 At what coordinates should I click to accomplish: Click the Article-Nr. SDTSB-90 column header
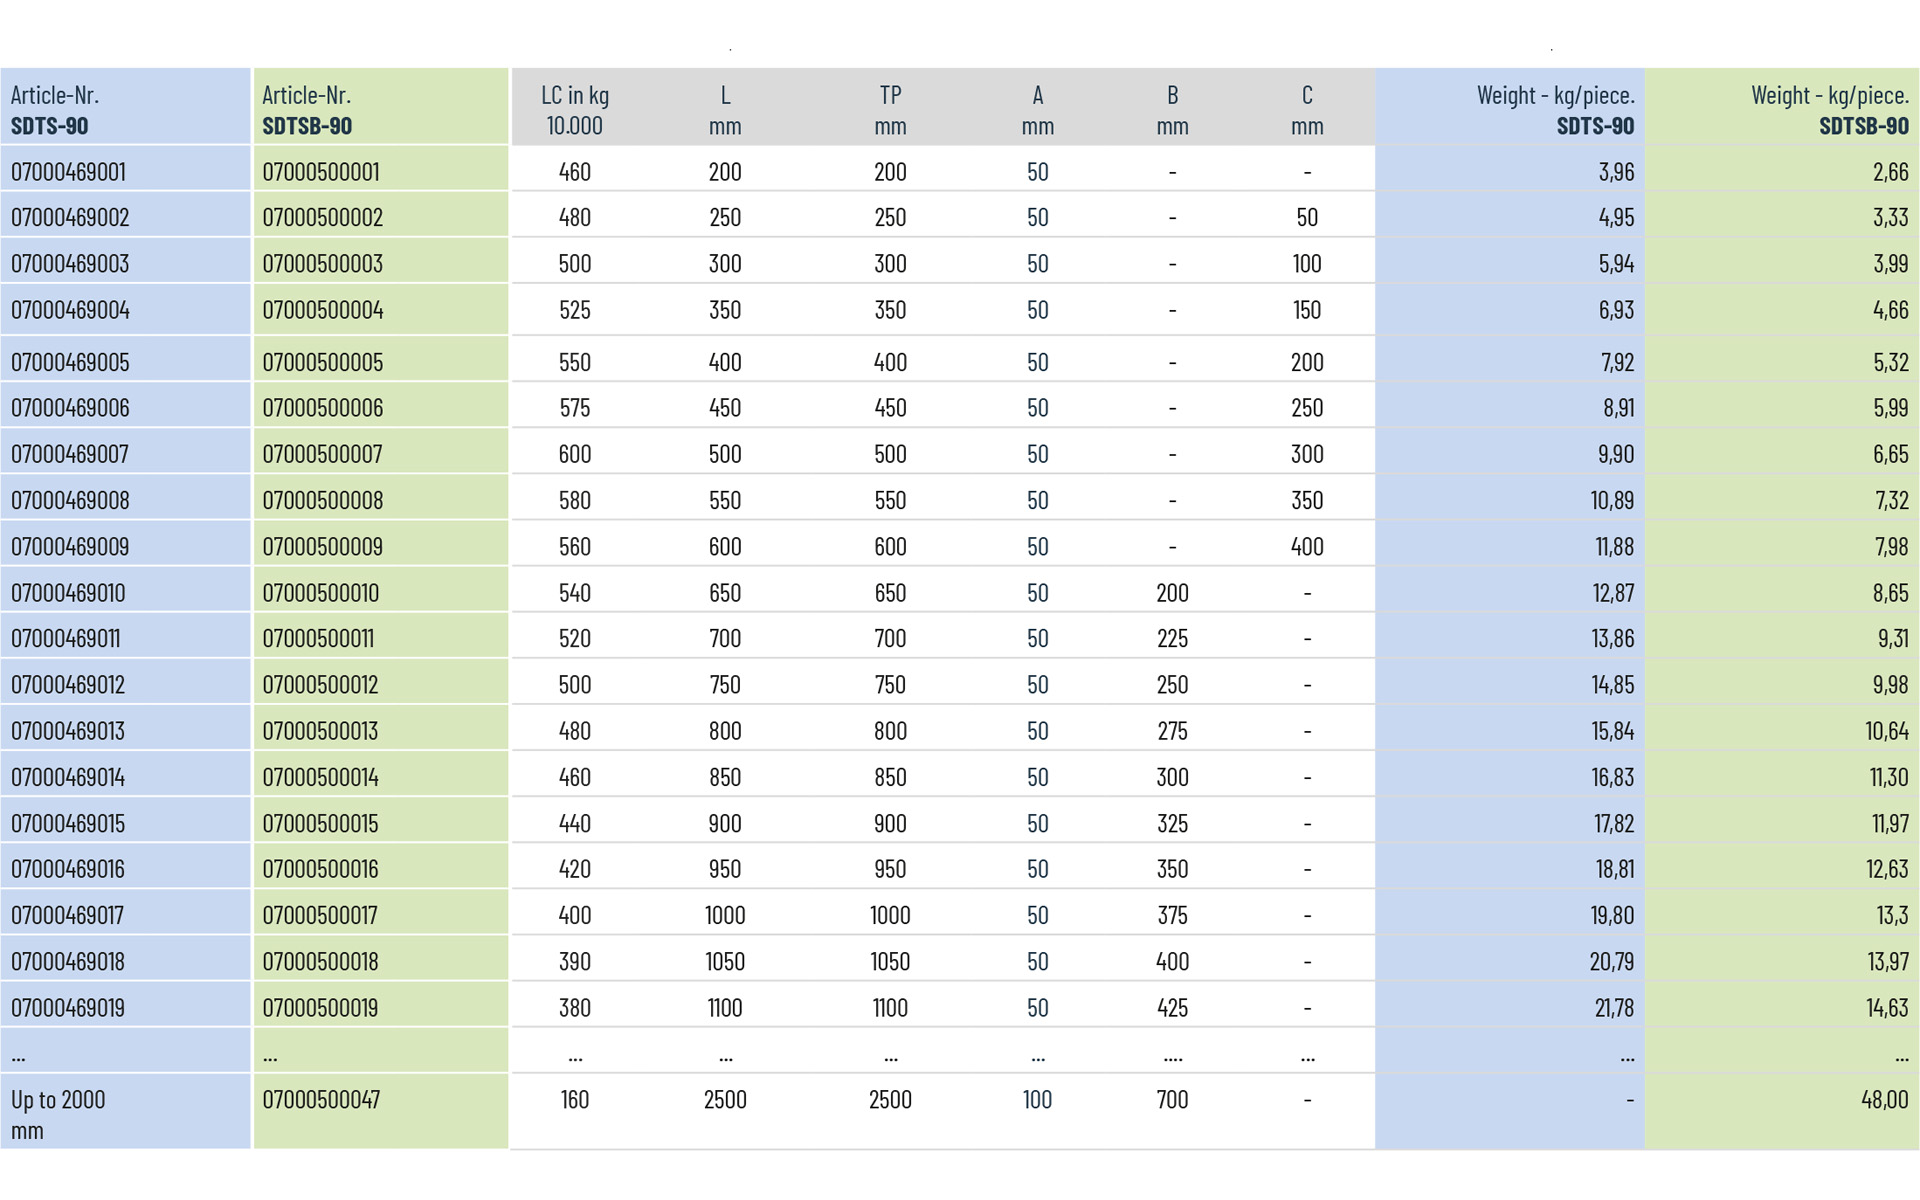click(307, 110)
